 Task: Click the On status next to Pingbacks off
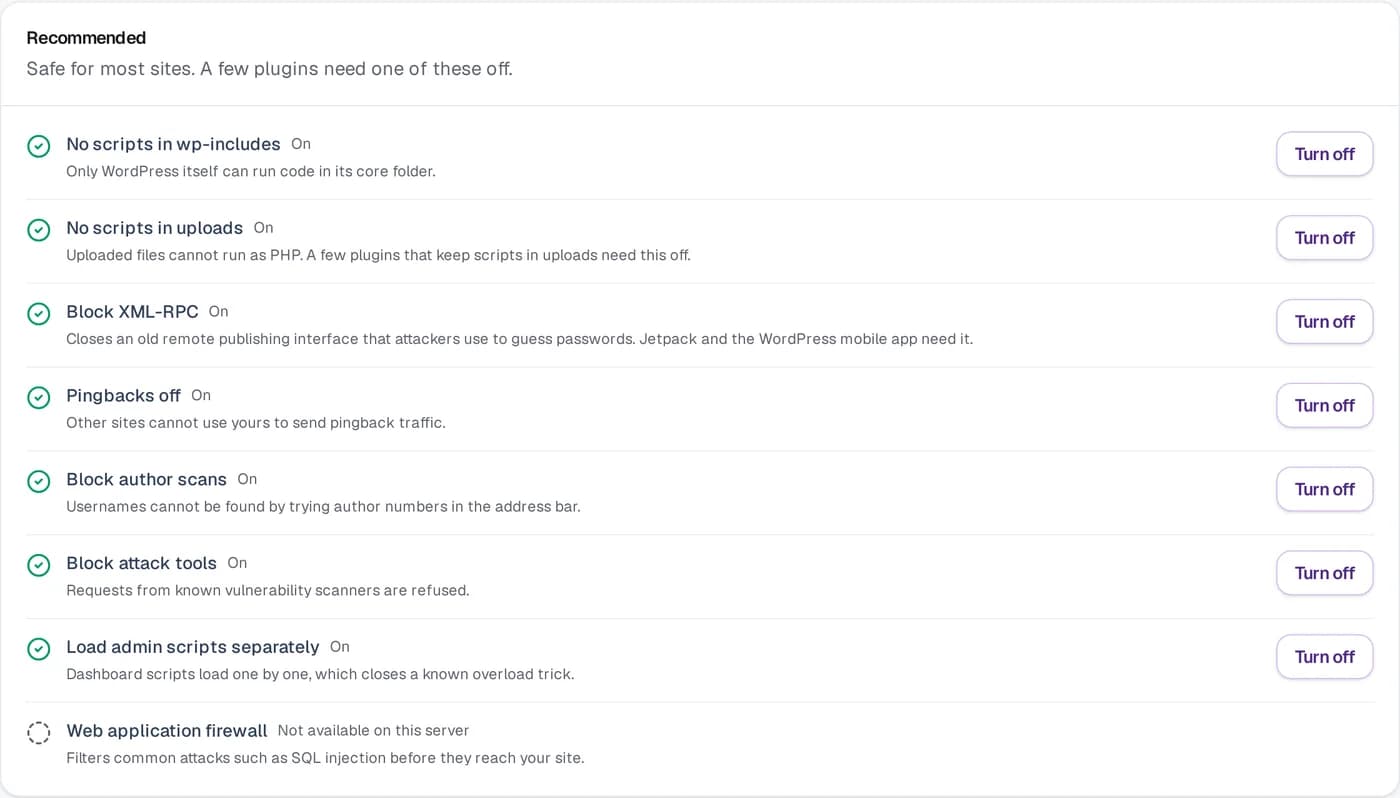tap(201, 395)
